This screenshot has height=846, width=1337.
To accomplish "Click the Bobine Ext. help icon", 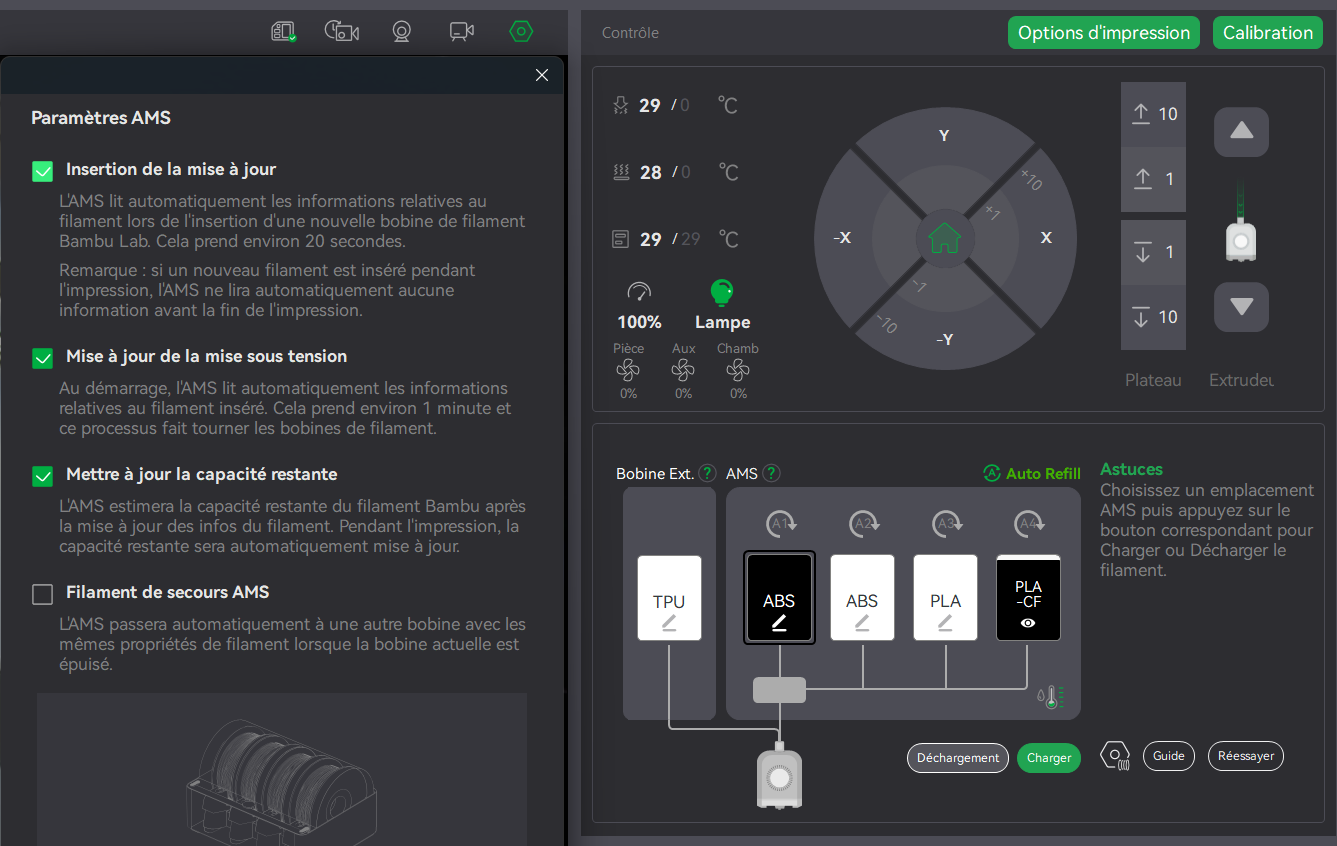I will [x=707, y=473].
